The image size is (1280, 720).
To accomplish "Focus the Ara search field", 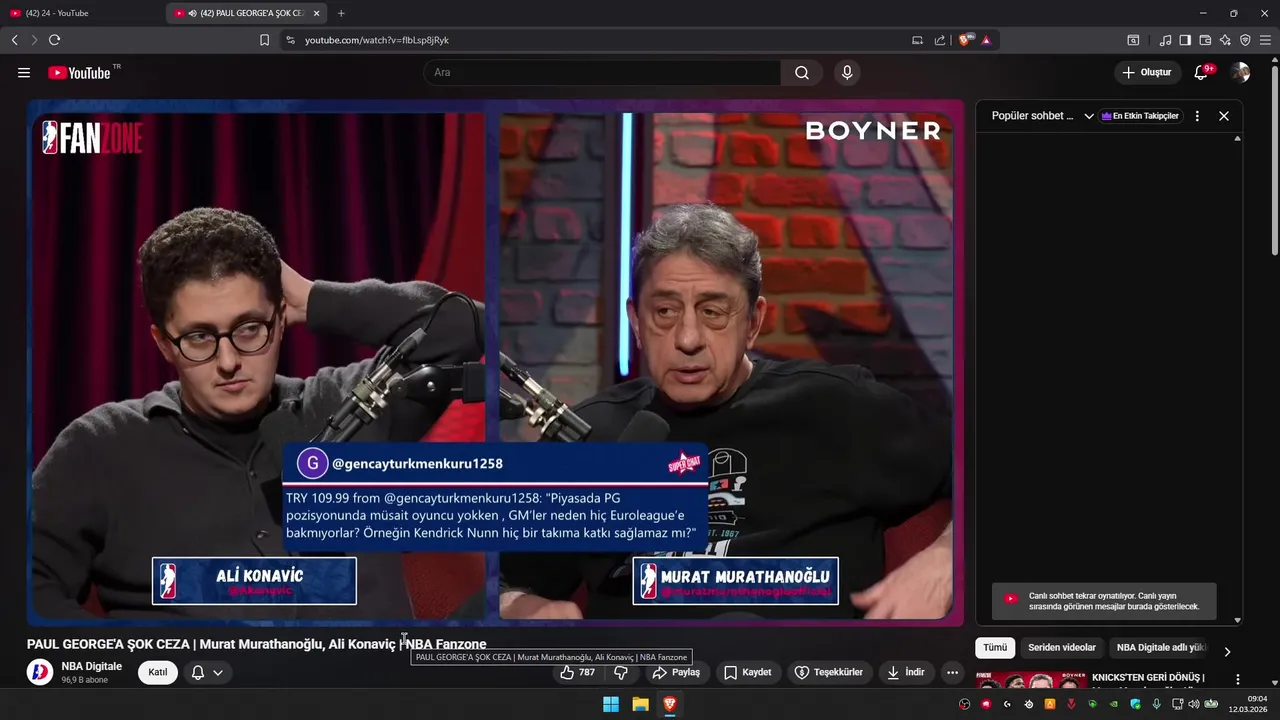I will click(x=603, y=73).
